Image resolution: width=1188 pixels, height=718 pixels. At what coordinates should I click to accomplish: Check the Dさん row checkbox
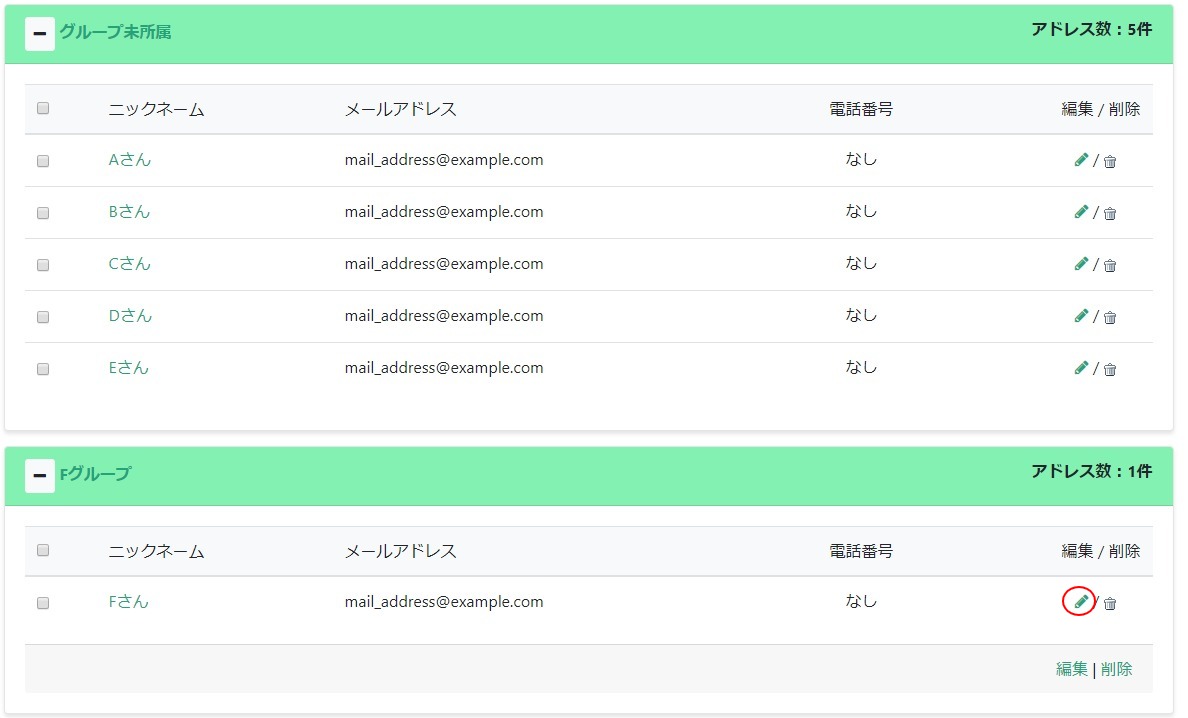click(43, 317)
